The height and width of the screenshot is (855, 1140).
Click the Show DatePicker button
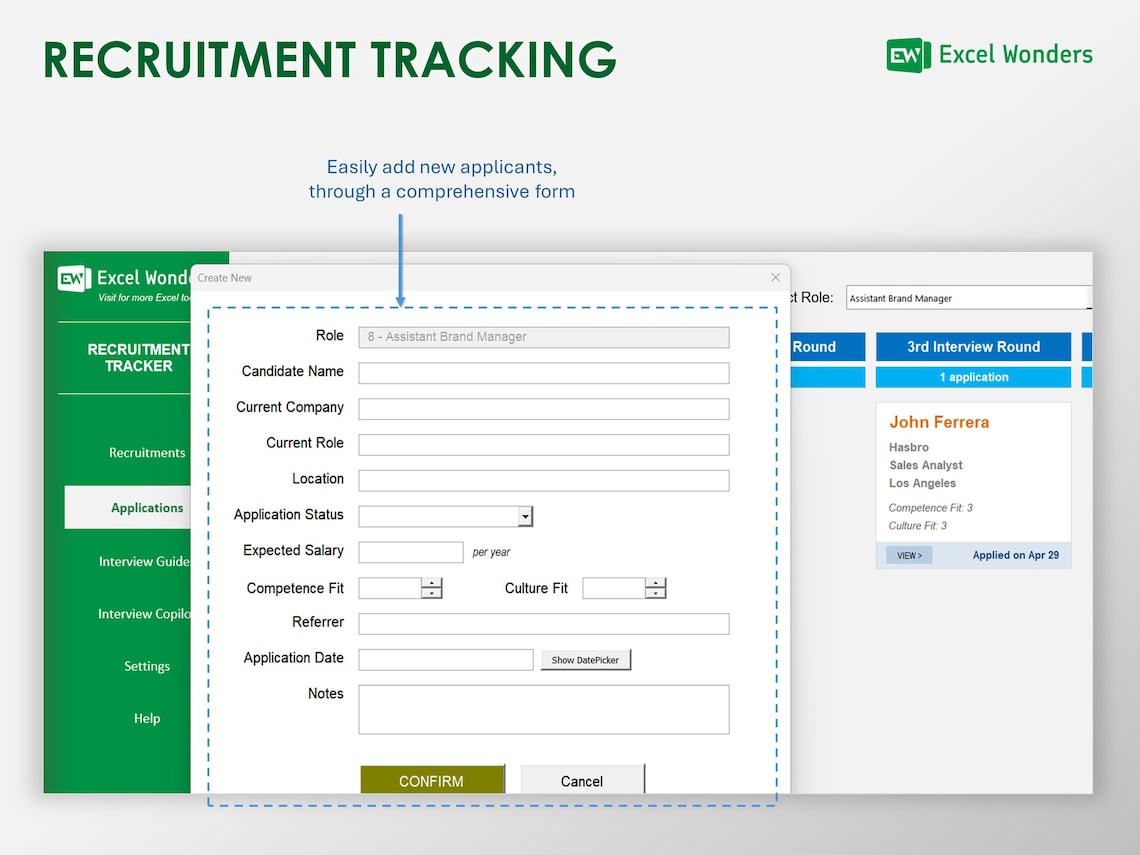click(585, 659)
